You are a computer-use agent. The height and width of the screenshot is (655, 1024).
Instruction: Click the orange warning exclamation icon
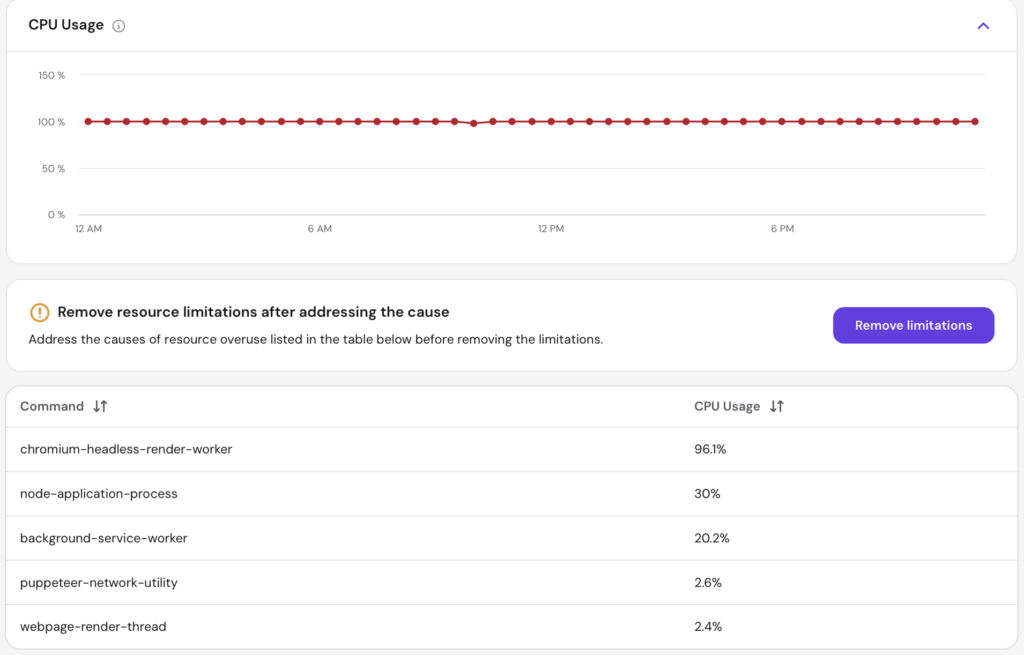pos(39,312)
